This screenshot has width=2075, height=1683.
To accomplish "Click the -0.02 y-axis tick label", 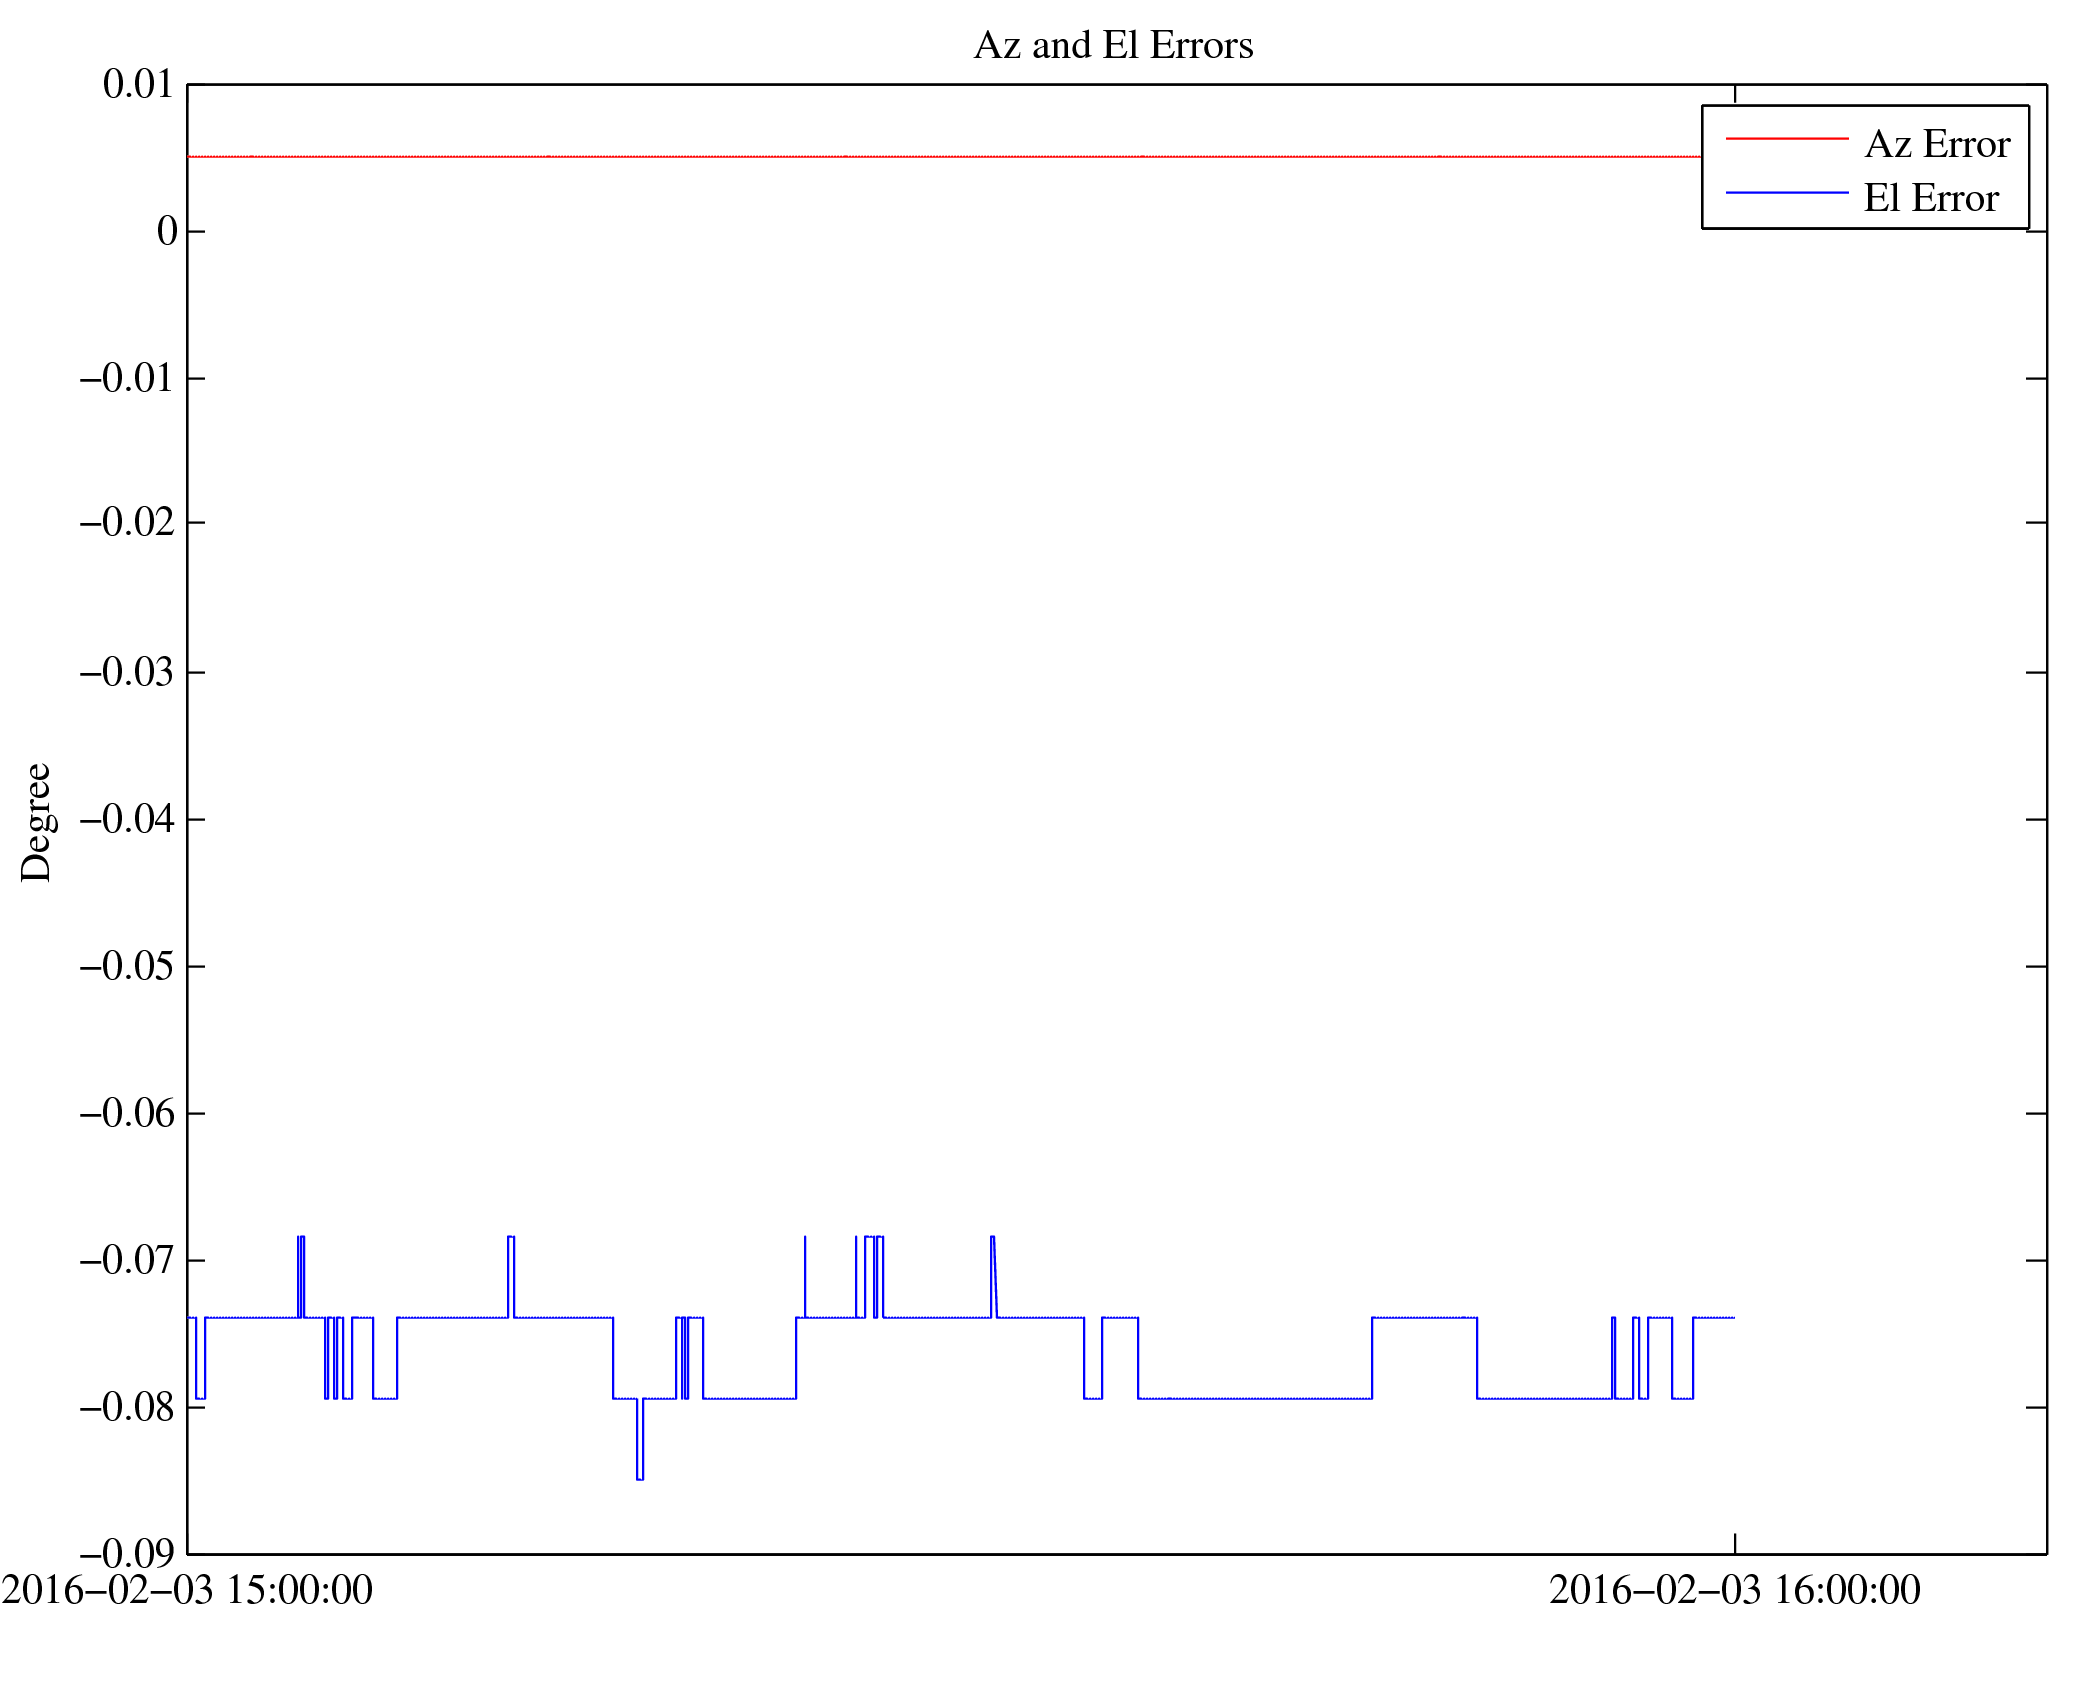I will [x=127, y=523].
